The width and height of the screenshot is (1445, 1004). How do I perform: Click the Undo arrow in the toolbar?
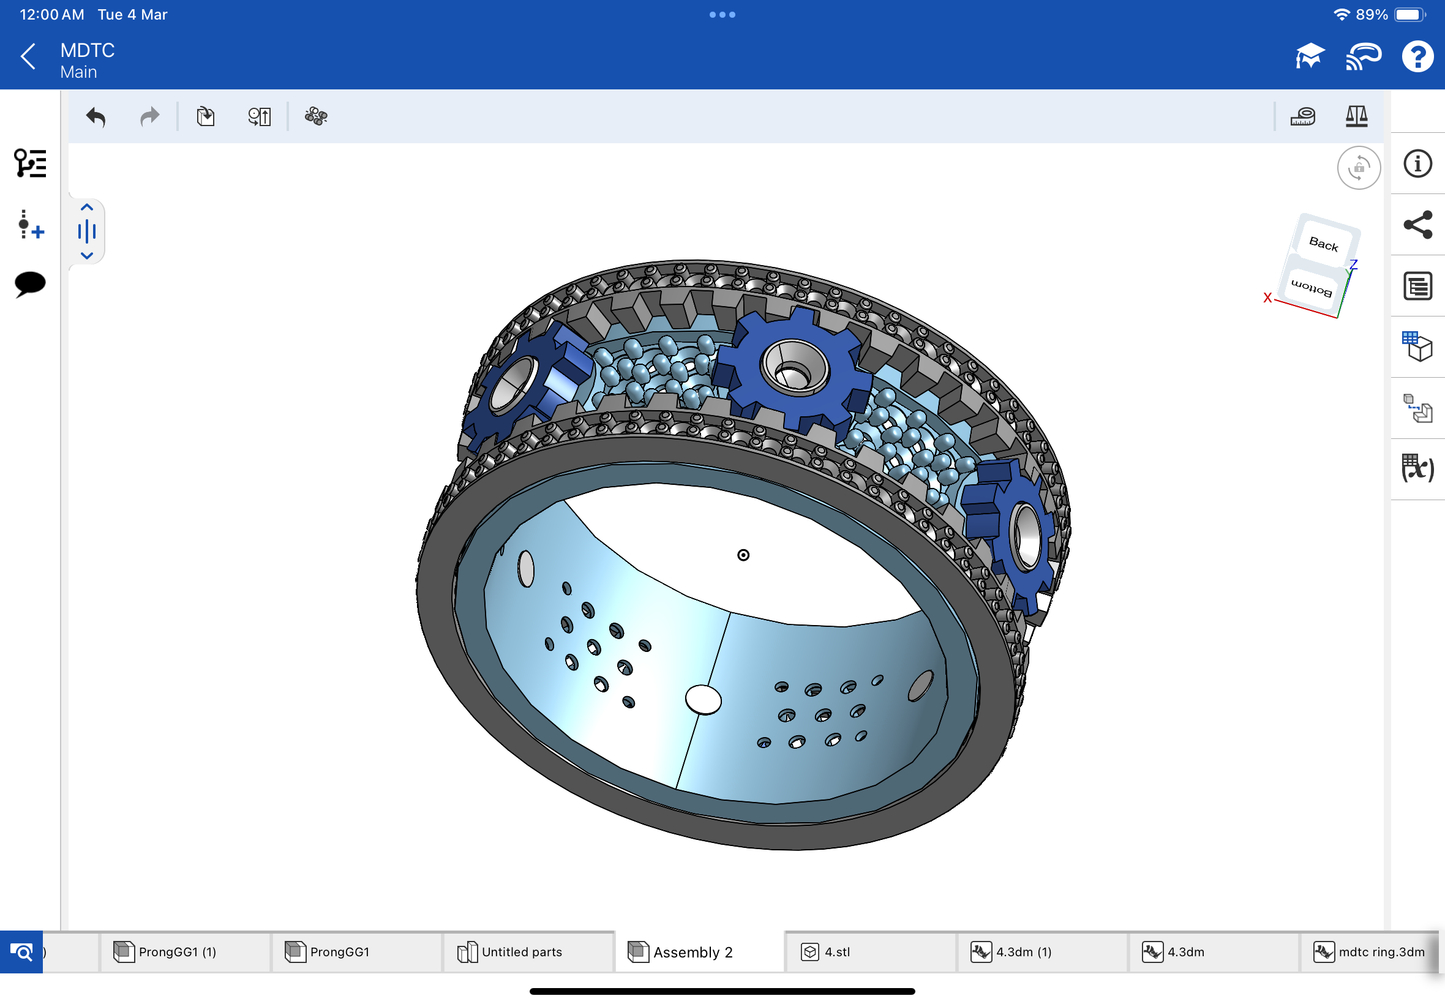tap(96, 117)
